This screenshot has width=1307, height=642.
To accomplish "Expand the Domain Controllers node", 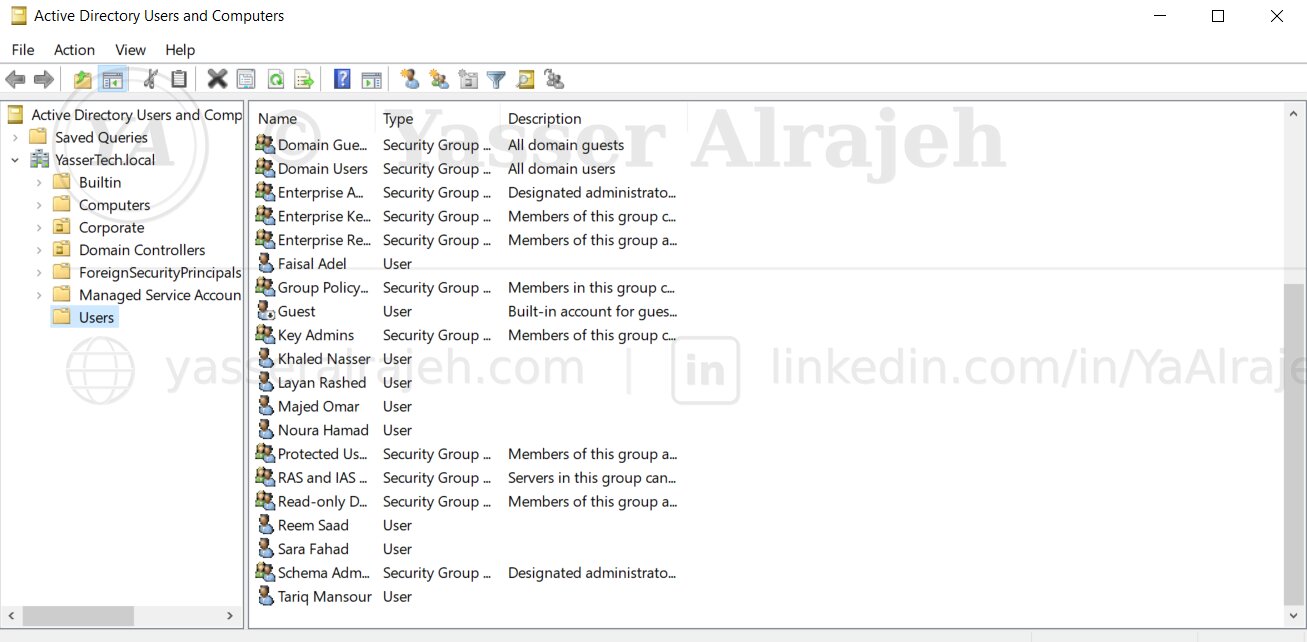I will tap(39, 250).
